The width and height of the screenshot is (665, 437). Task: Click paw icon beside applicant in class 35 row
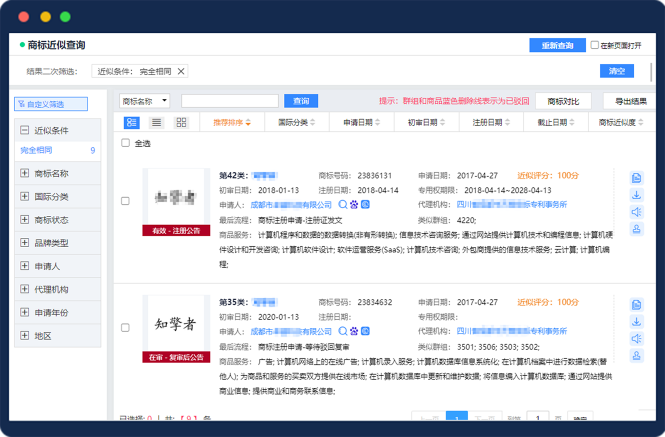(354, 331)
